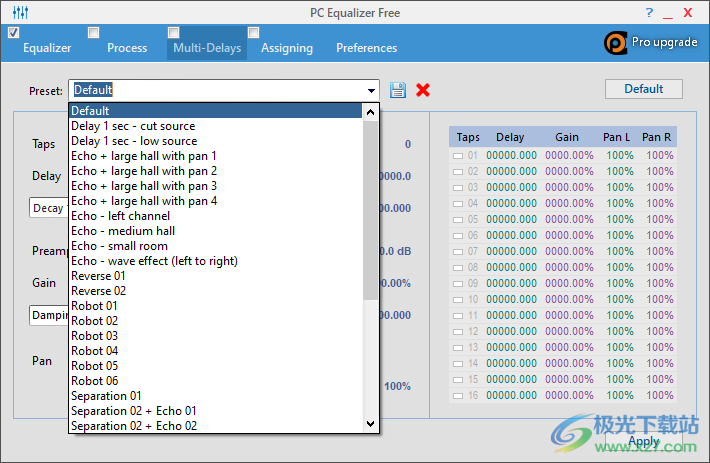Click the Gain column header in taps table
710x463 pixels.
567,137
